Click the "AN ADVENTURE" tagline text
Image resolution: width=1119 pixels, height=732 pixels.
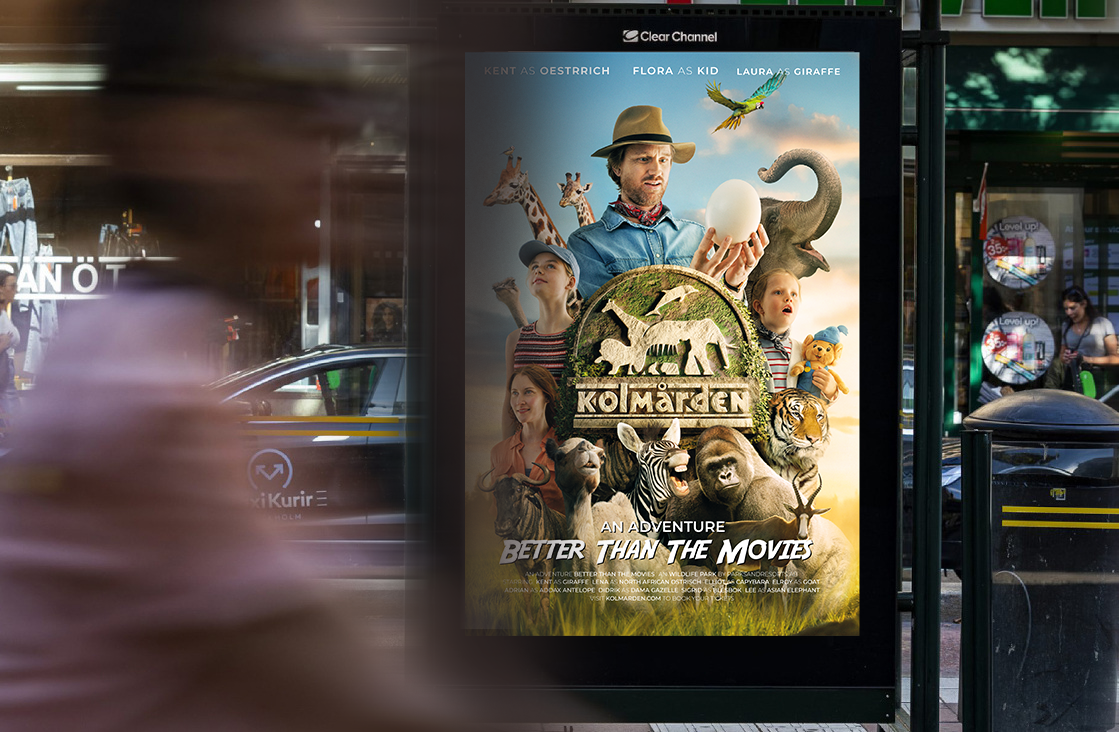pos(663,527)
